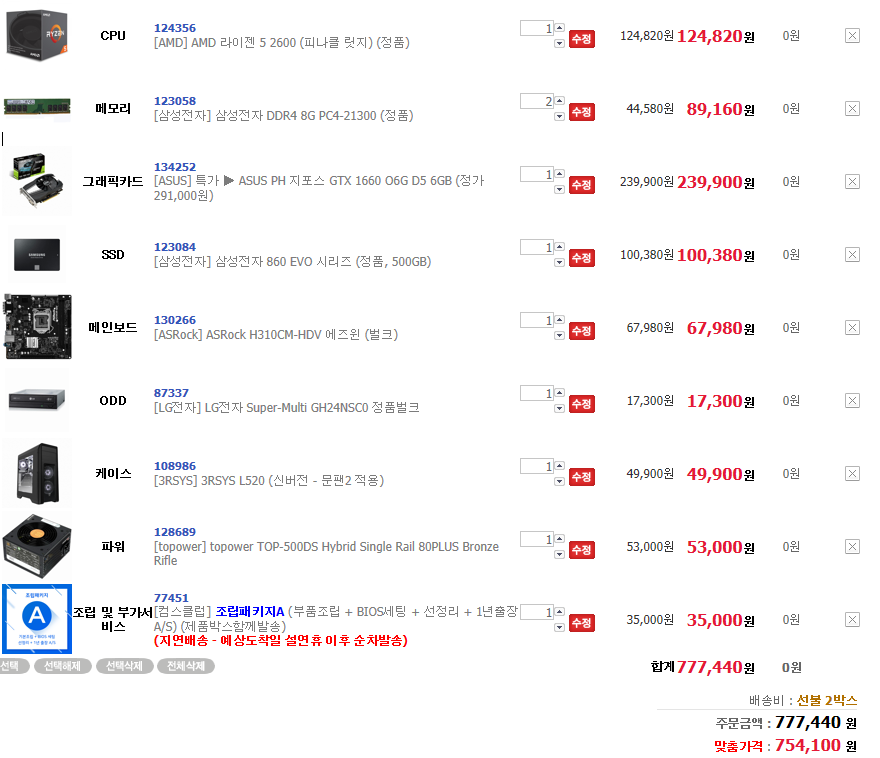Delete the 파워 row using X icon
Screen dimensions: 880x758
[852, 546]
